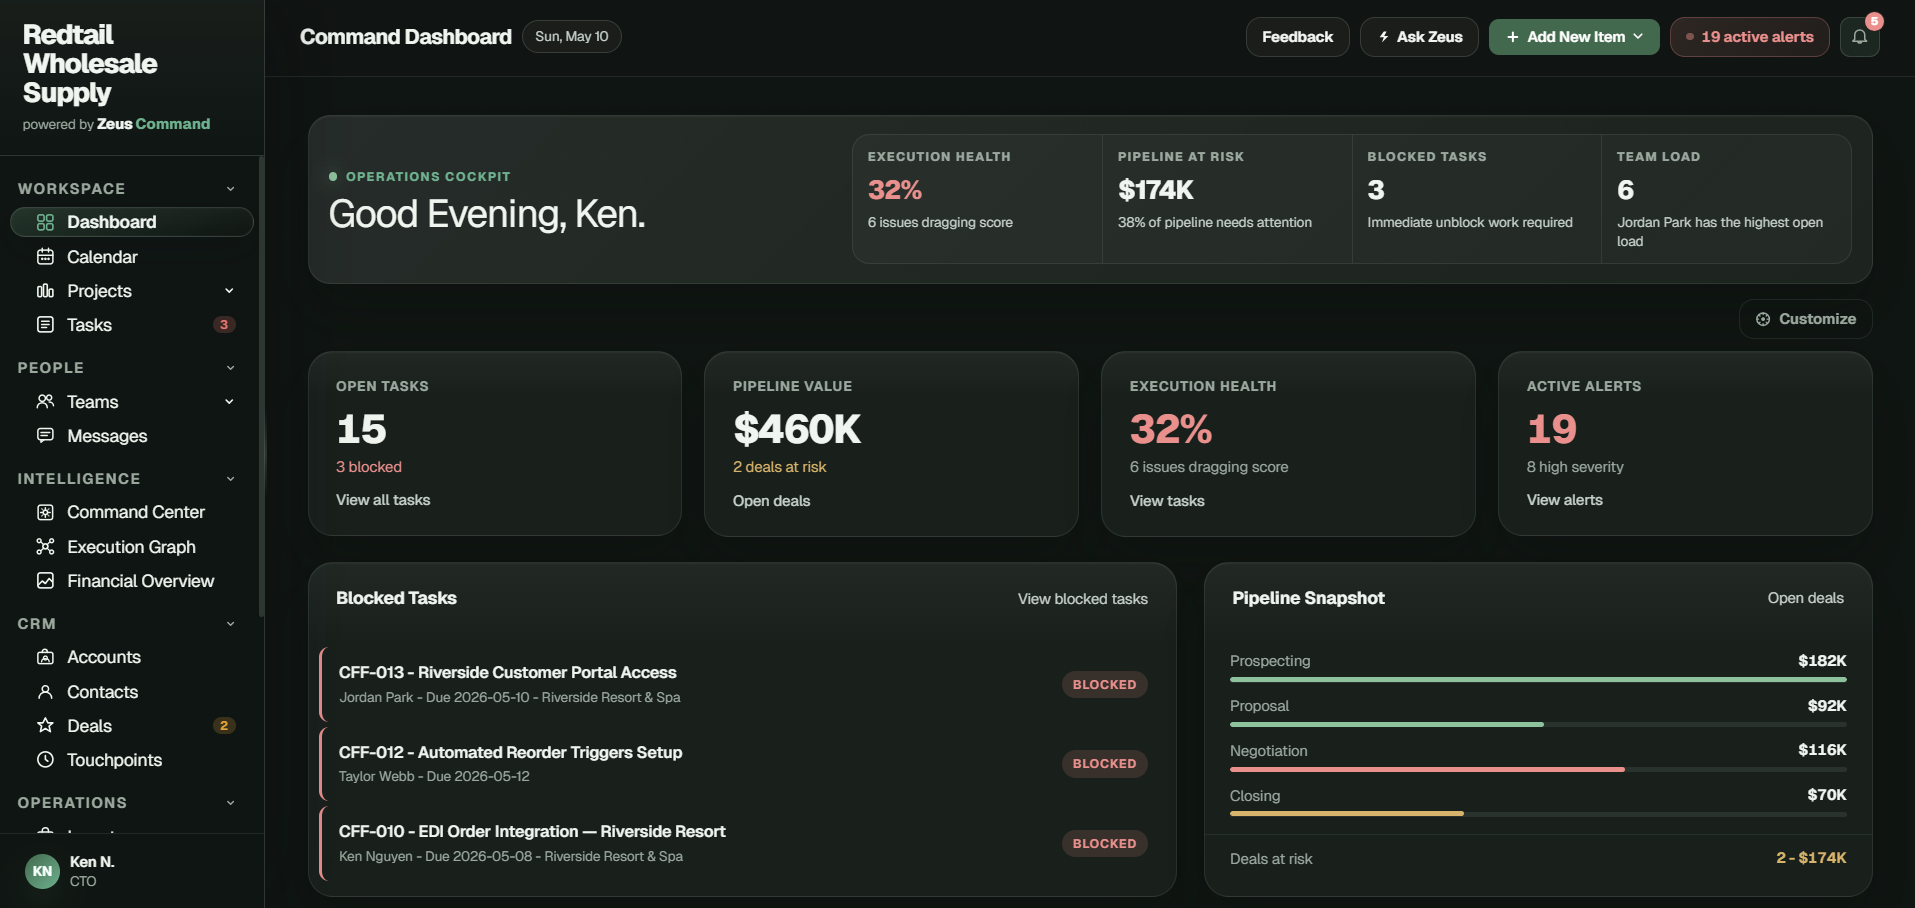This screenshot has height=908, width=1915.
Task: Click the Tasks badge showing 3
Action: tap(224, 325)
